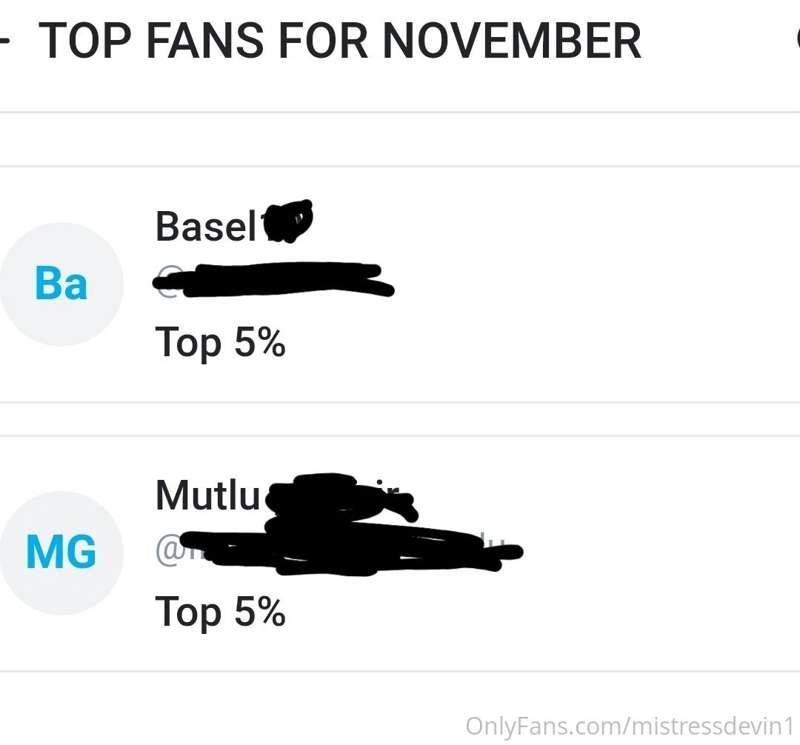Go back using the top-left arrow
This screenshot has height=745, width=800.
(4, 41)
